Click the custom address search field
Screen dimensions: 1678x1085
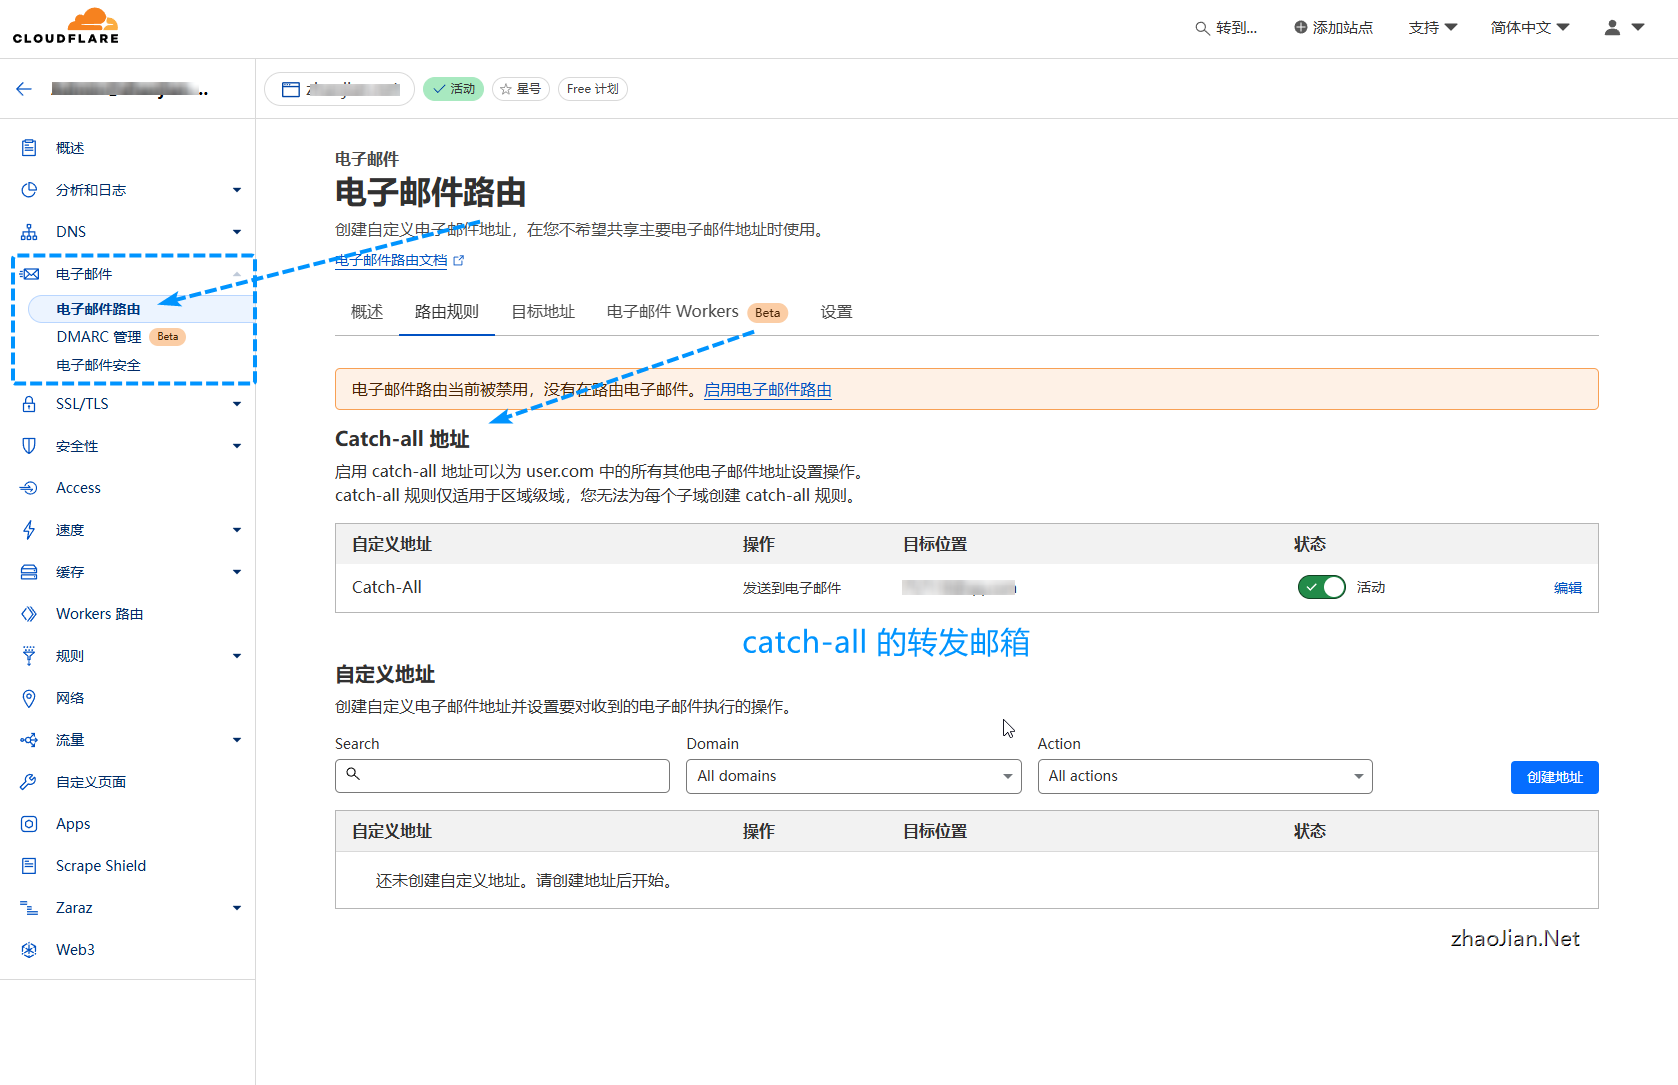501,775
